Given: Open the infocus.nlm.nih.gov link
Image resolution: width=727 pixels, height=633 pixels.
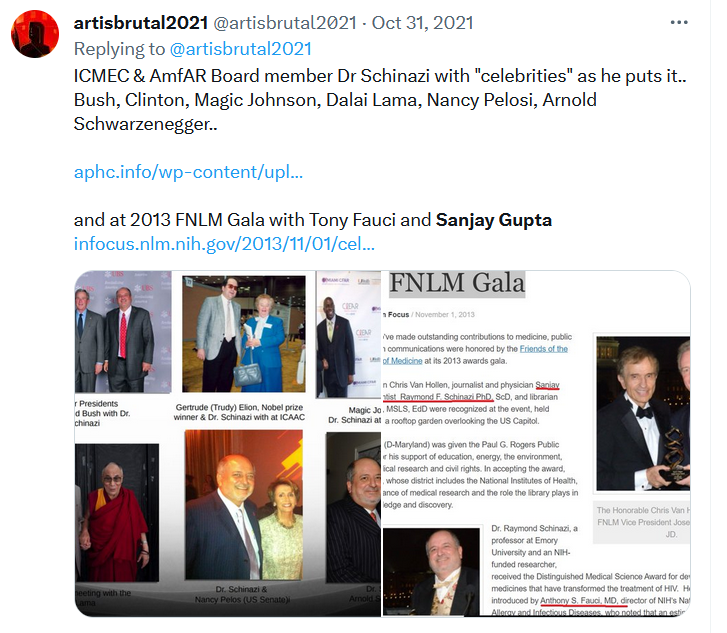Looking at the screenshot, I should pos(224,244).
